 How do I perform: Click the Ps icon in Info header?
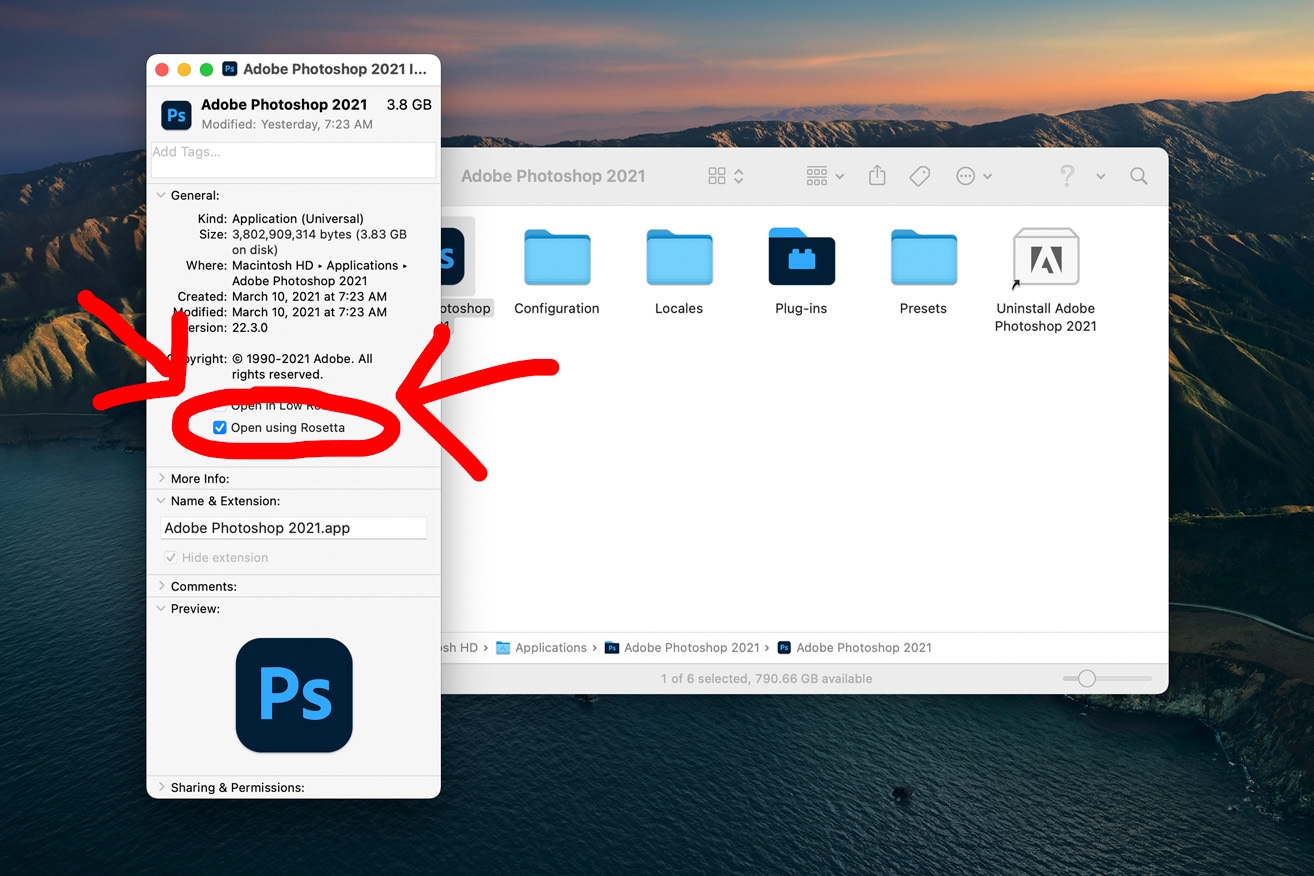177,115
